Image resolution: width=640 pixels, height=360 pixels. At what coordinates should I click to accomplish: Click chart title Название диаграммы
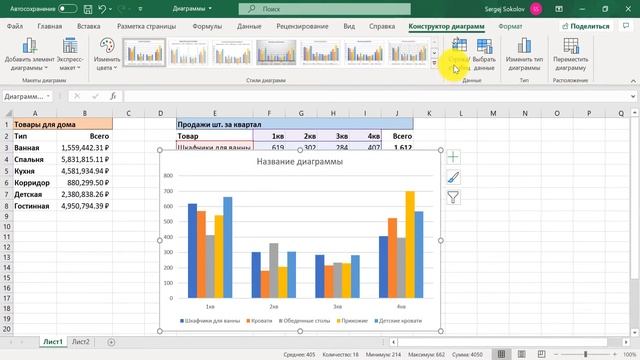[x=300, y=162]
